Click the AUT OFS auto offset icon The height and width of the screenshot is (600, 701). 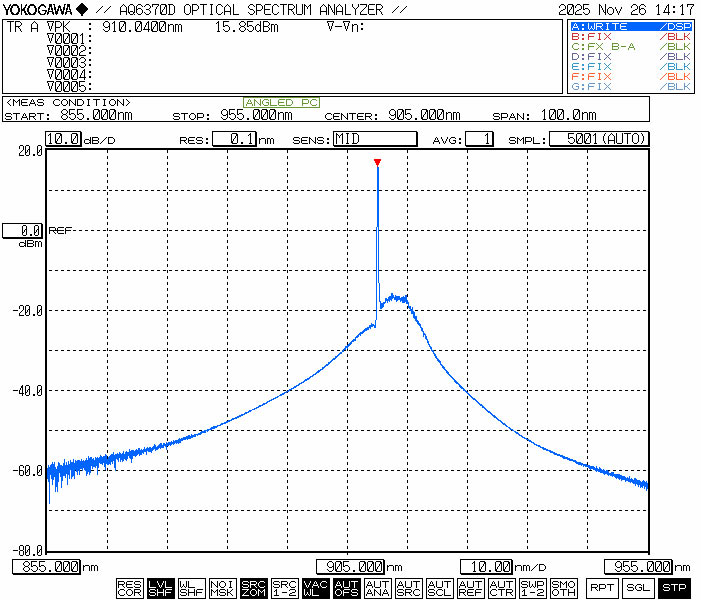coord(346,588)
